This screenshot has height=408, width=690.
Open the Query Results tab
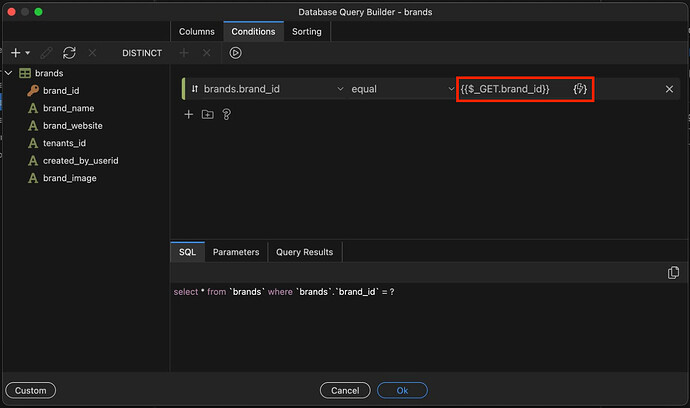click(305, 252)
